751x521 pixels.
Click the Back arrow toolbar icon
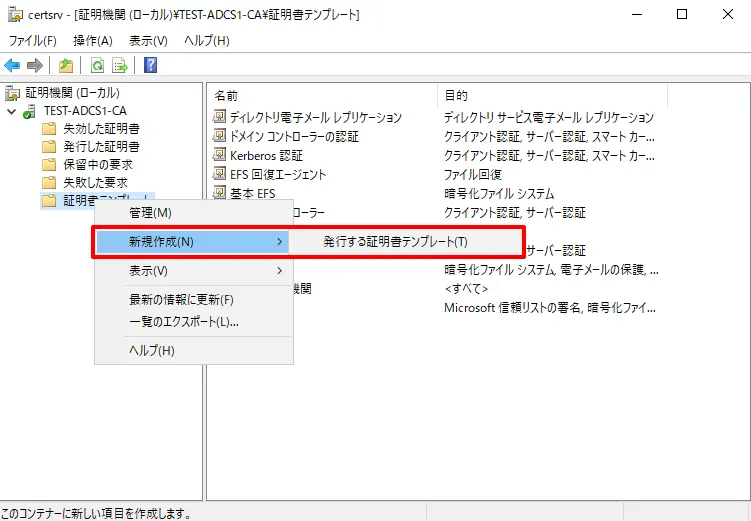pyautogui.click(x=12, y=65)
